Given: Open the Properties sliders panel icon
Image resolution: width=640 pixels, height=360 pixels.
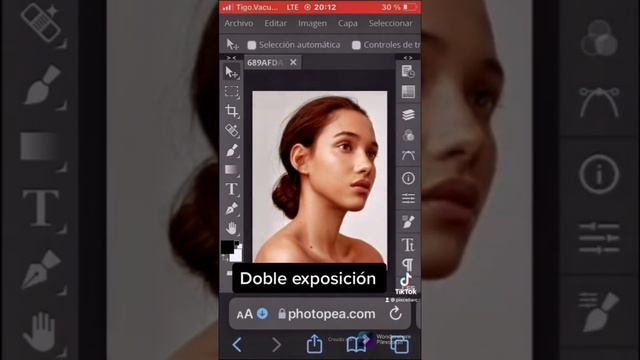Looking at the screenshot, I should (408, 199).
